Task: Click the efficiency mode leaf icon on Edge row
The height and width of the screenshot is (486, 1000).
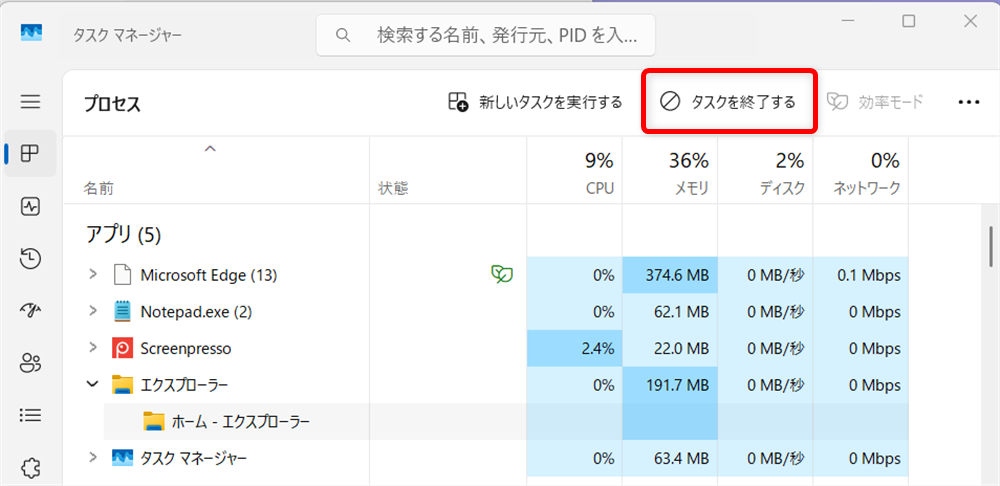Action: coord(503,275)
